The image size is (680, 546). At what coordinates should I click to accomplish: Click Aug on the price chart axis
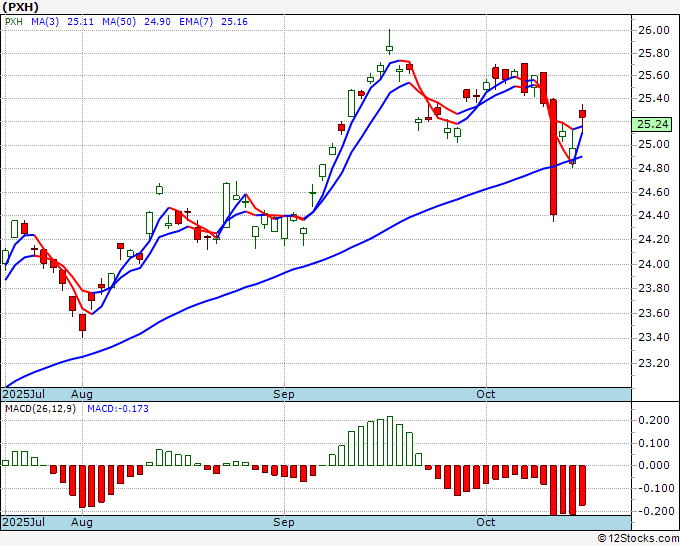(82, 394)
